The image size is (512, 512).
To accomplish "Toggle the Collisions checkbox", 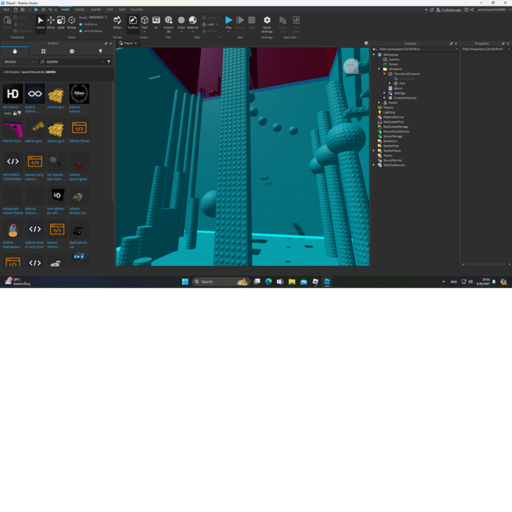I will (81, 24).
